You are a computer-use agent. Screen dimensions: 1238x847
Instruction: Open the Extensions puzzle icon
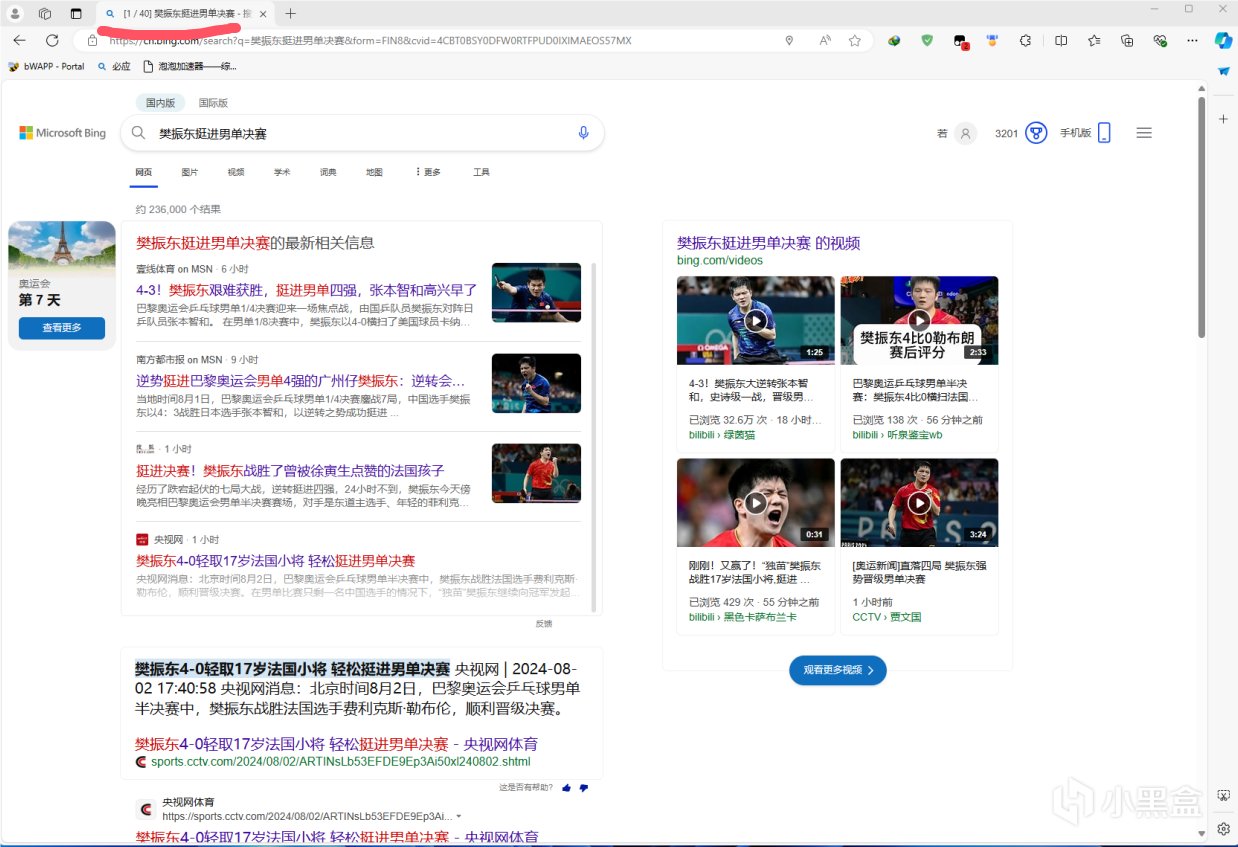[x=1025, y=41]
